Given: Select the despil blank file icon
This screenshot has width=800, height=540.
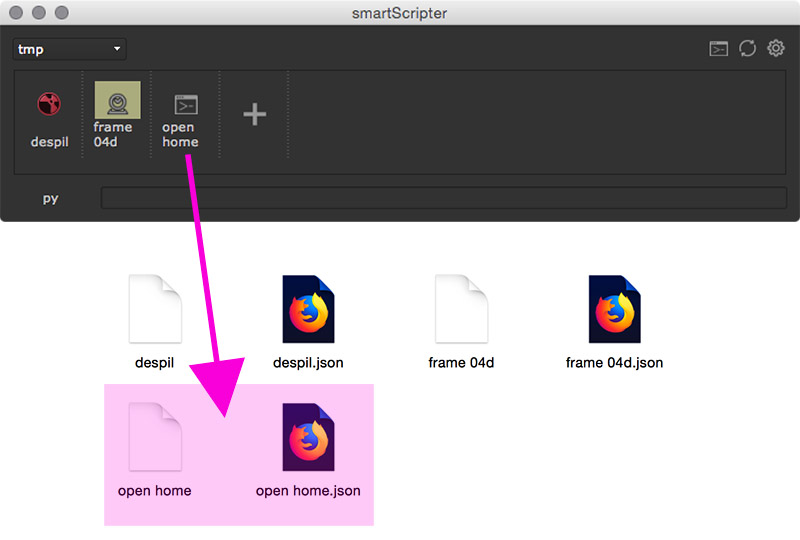Looking at the screenshot, I should (155, 310).
